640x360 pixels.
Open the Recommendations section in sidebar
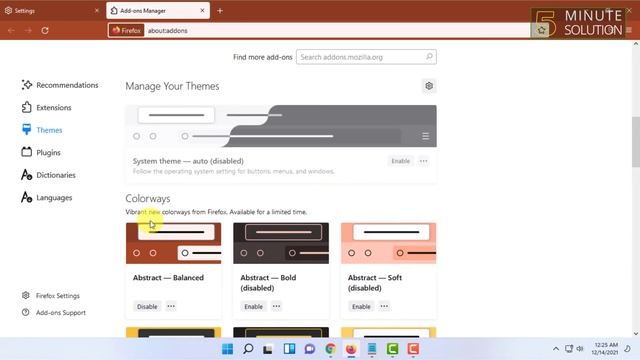pos(60,85)
